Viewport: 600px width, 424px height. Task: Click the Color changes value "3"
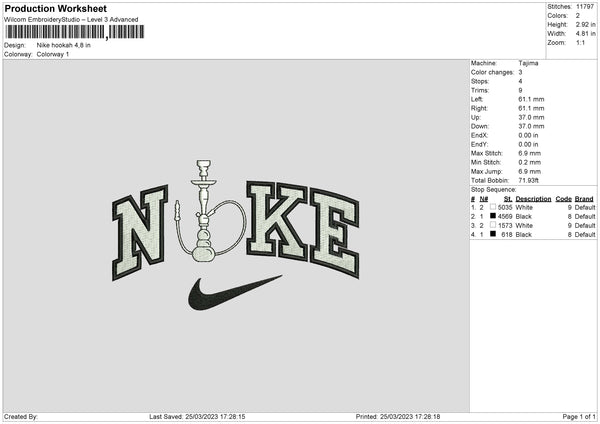pyautogui.click(x=520, y=72)
